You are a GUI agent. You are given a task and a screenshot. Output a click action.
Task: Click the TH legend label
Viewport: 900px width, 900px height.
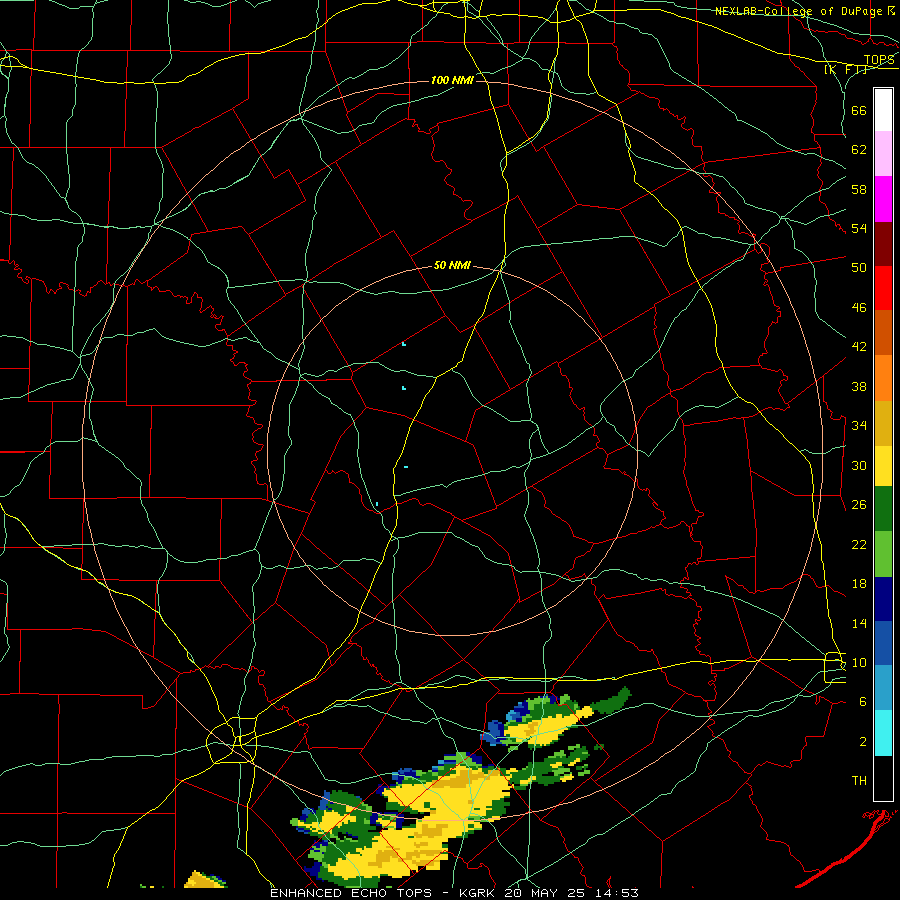point(859,780)
